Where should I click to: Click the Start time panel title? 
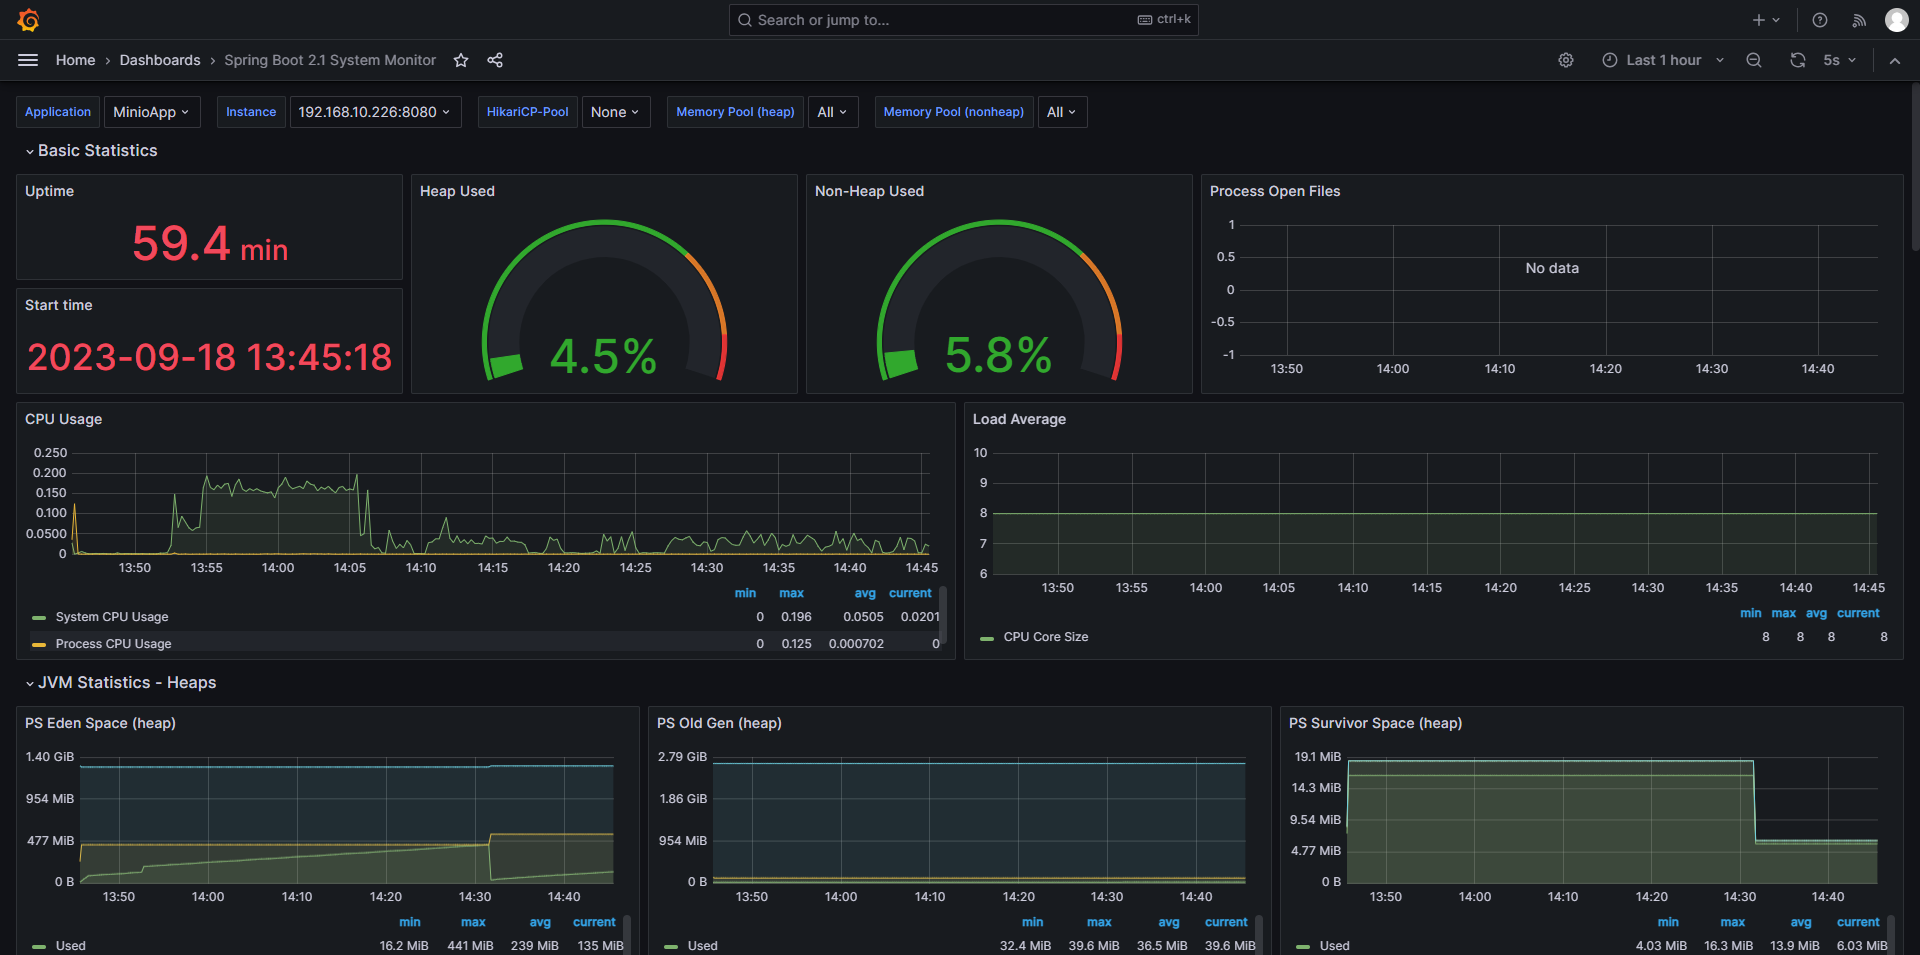[x=59, y=305]
